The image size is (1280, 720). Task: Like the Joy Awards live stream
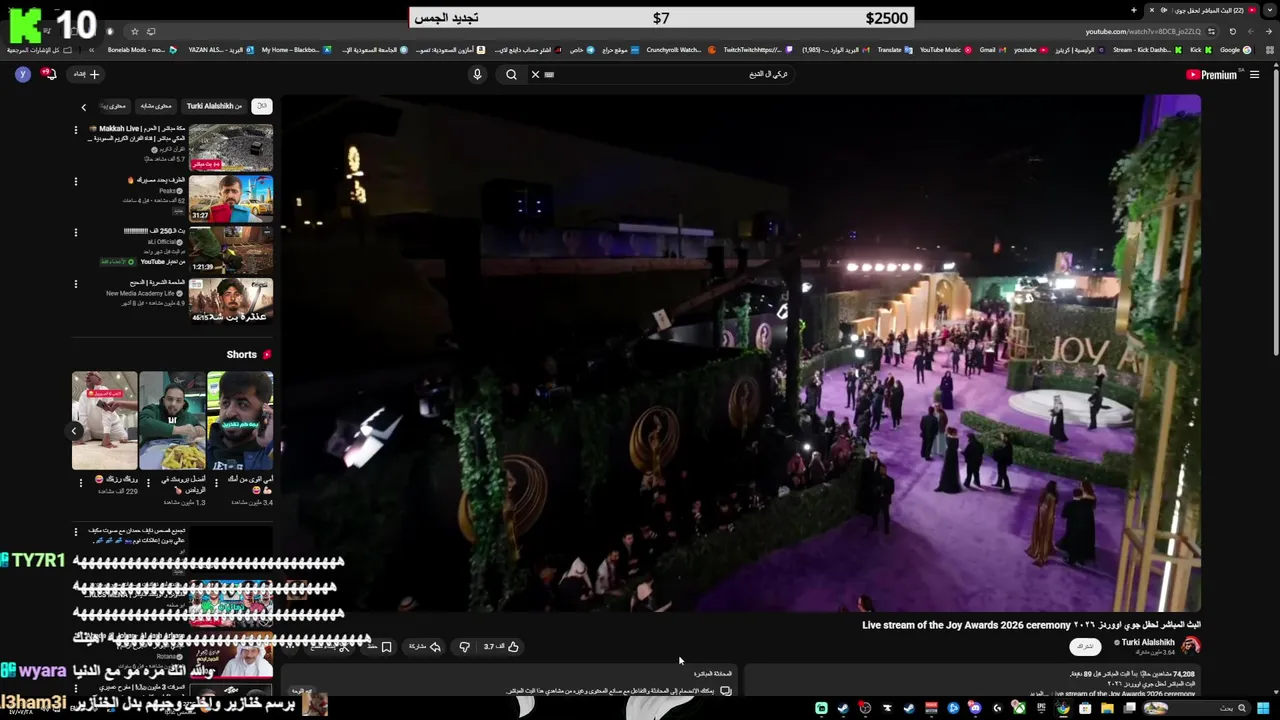502,647
